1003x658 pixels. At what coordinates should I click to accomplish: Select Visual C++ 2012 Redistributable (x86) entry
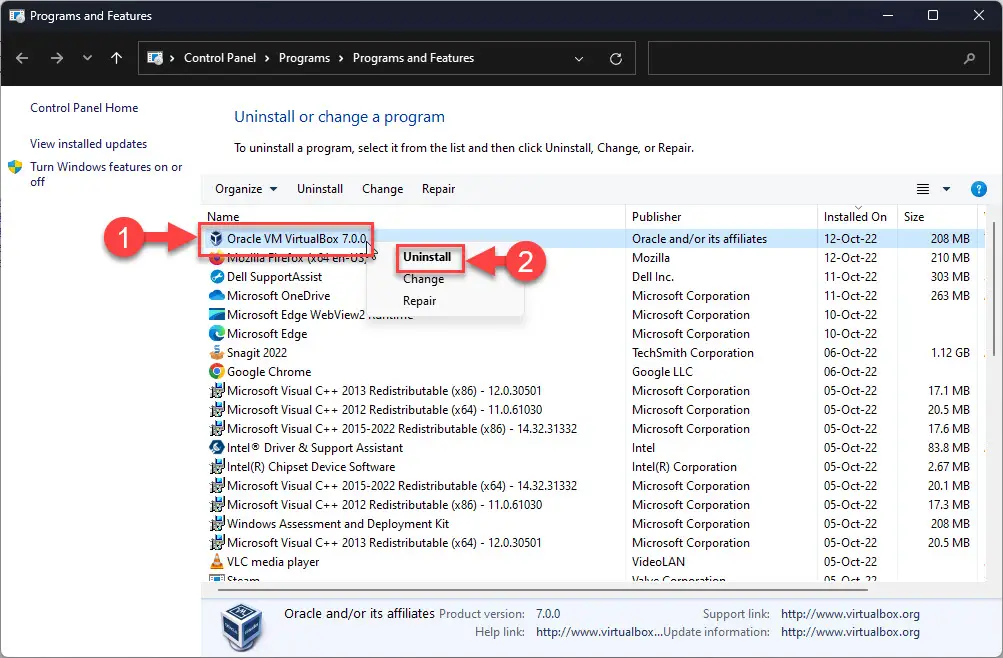click(x=384, y=505)
